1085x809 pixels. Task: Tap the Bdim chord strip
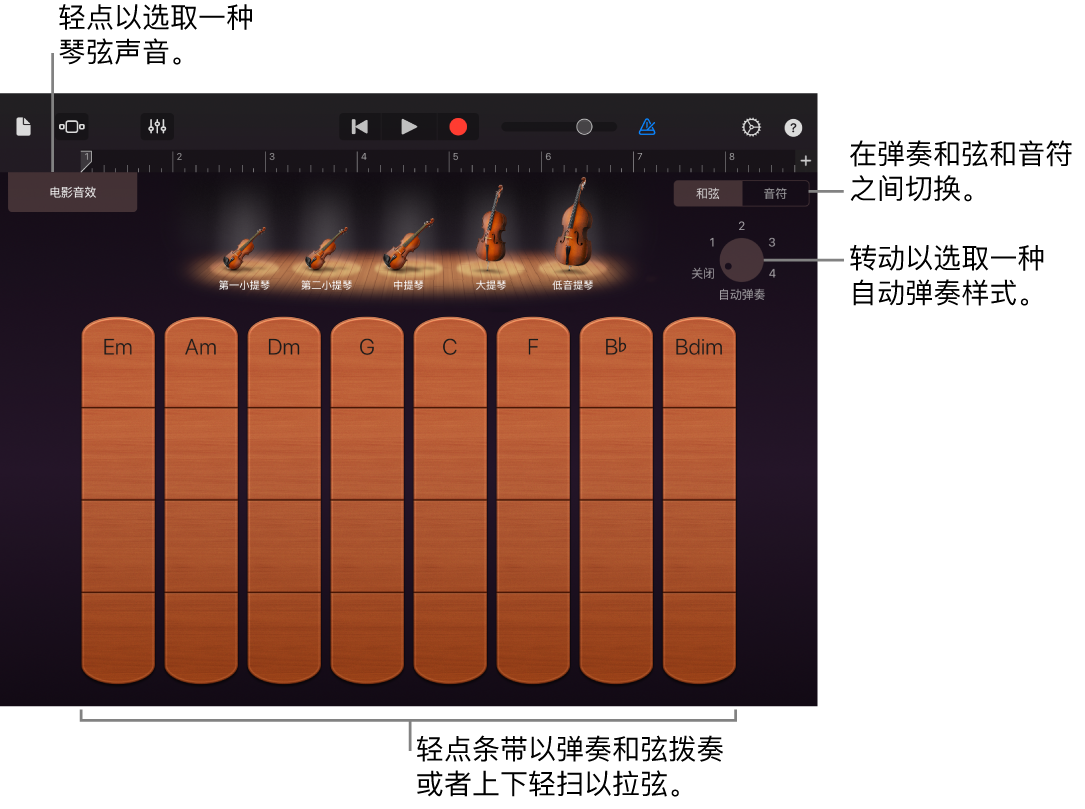[x=700, y=500]
